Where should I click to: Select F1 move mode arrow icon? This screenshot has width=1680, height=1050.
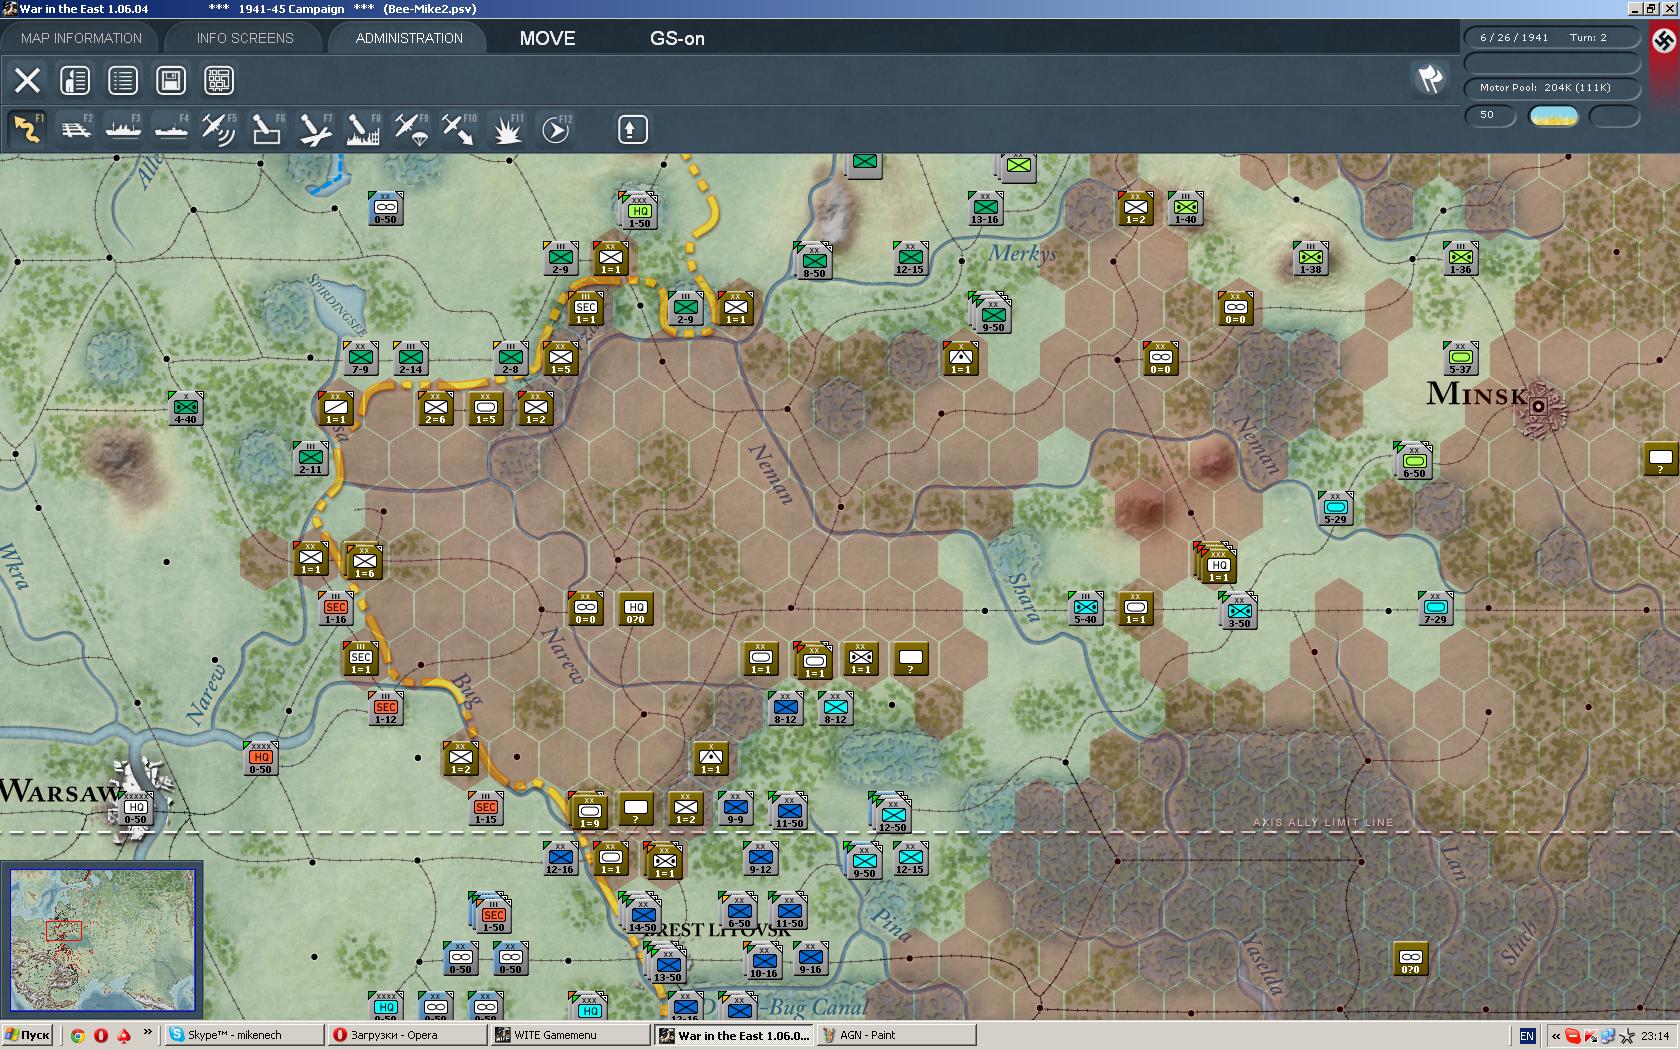click(27, 129)
